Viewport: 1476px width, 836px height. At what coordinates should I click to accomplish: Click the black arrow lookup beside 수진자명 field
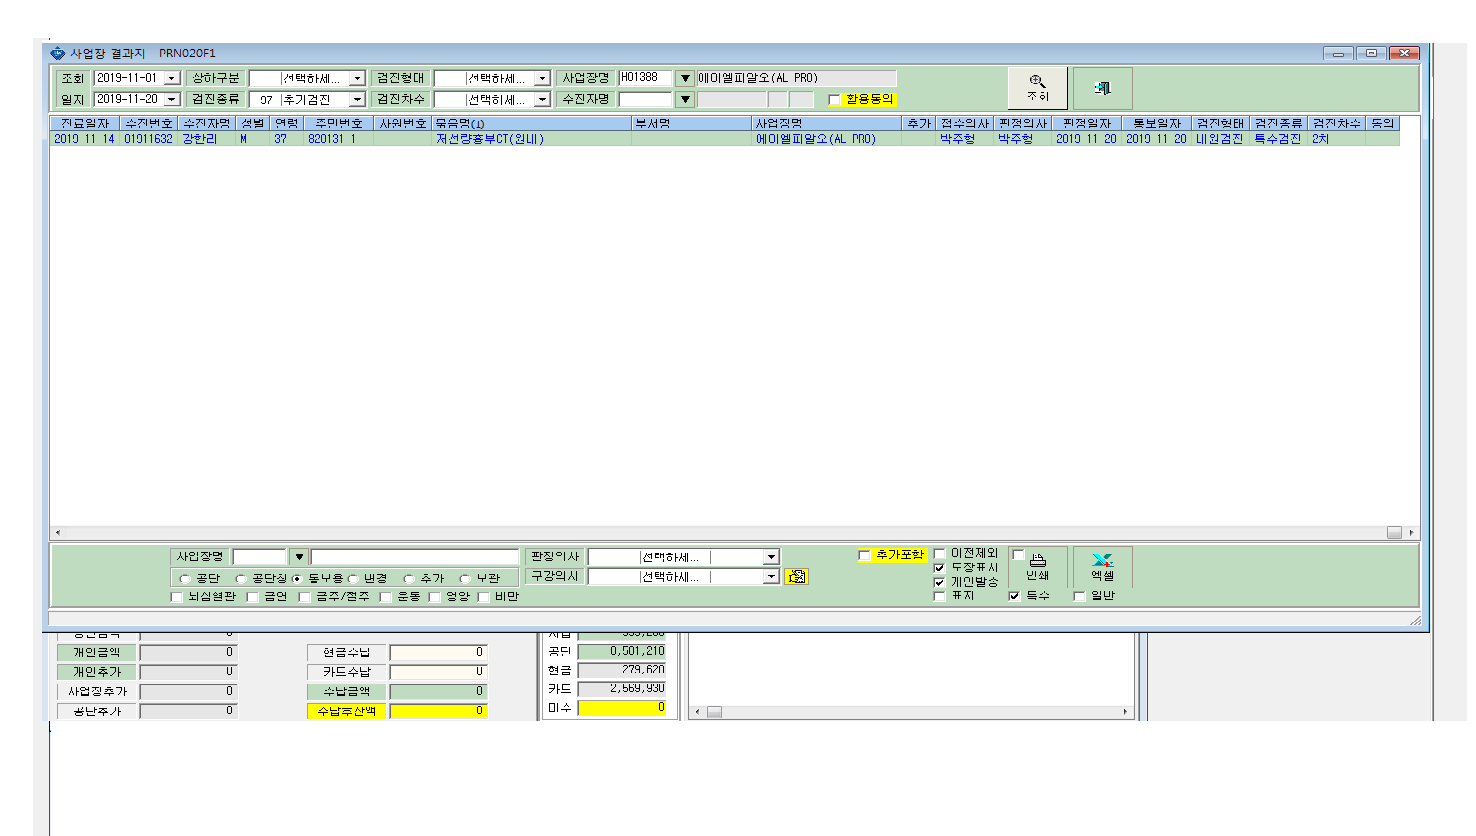click(x=685, y=99)
